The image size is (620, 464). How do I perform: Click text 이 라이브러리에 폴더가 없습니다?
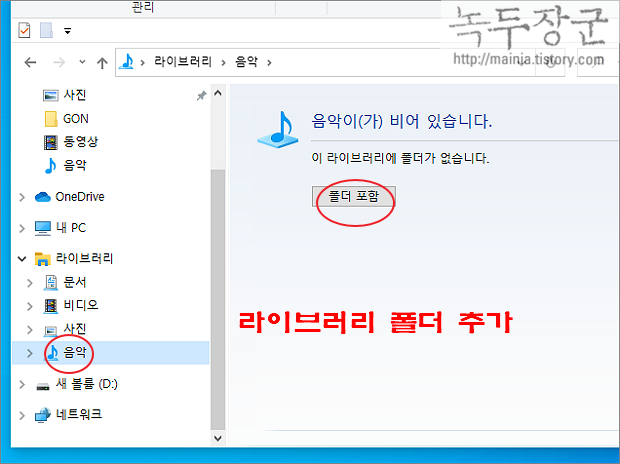click(x=400, y=158)
